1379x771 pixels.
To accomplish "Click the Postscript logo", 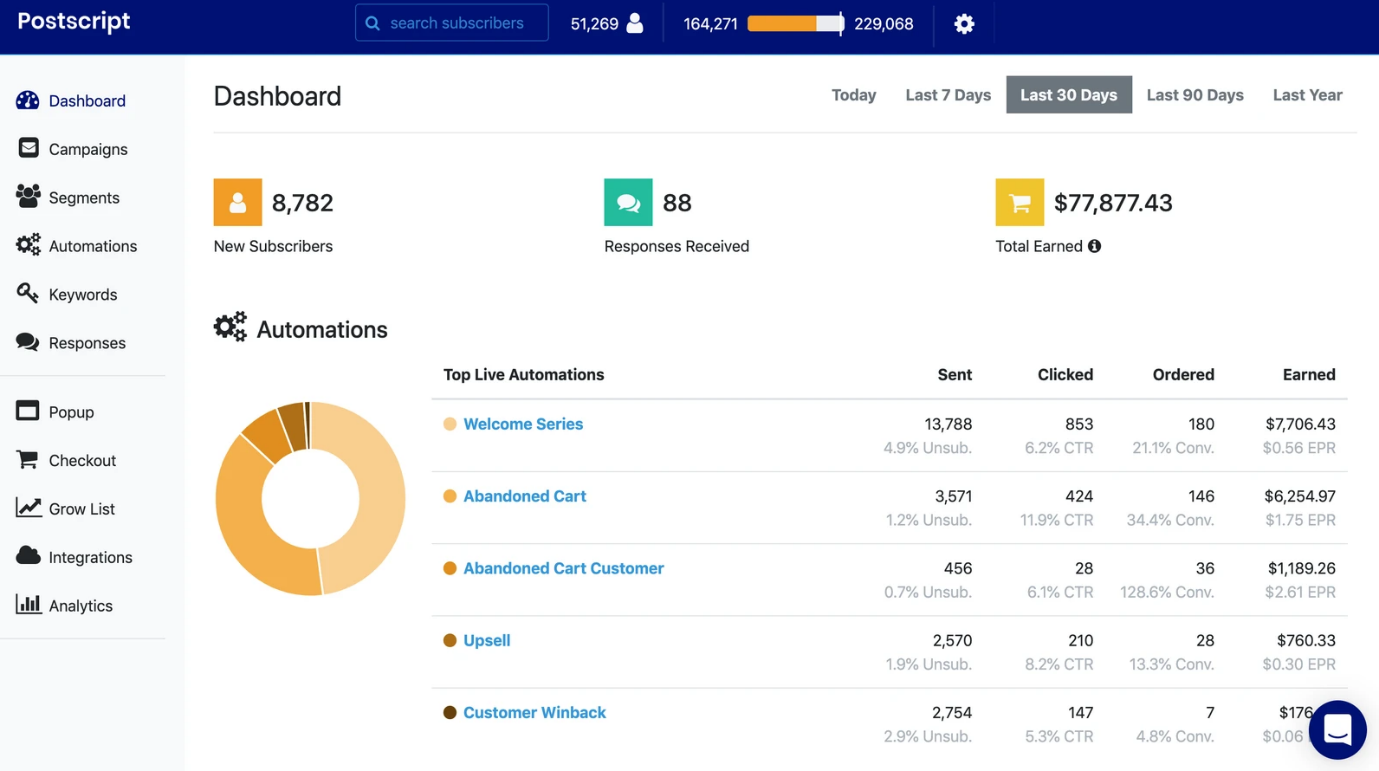I will pos(74,22).
